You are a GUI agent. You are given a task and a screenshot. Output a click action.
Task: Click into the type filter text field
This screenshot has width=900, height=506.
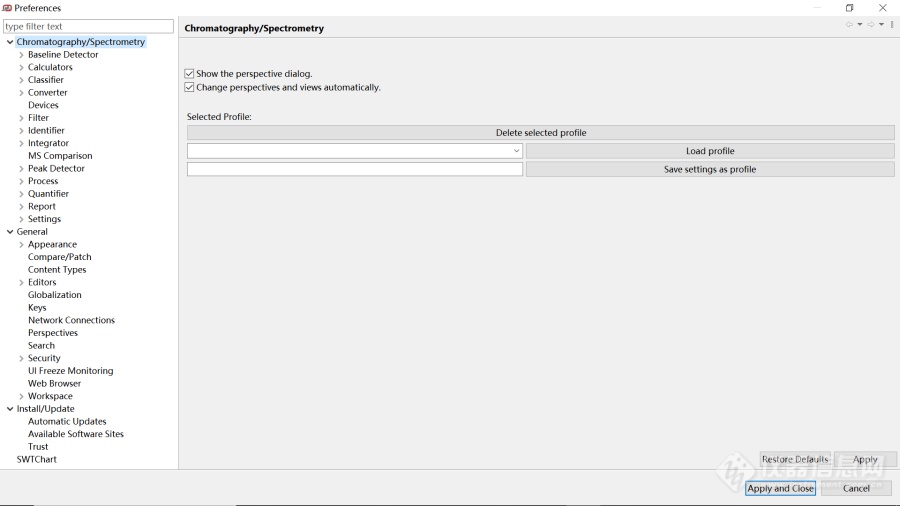click(x=88, y=26)
